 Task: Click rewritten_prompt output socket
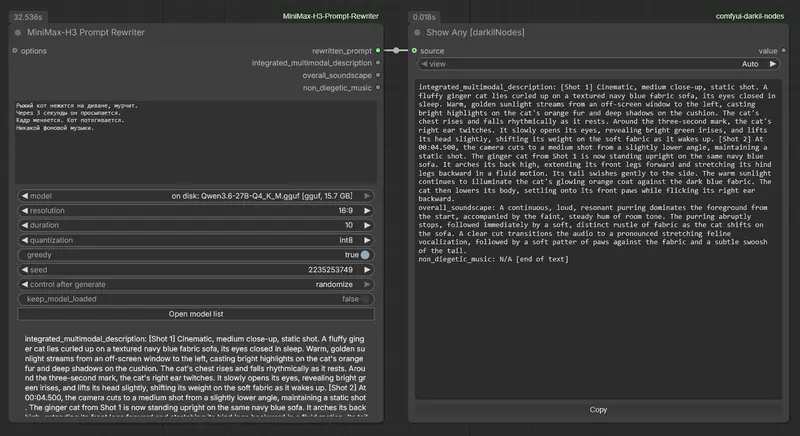(378, 50)
